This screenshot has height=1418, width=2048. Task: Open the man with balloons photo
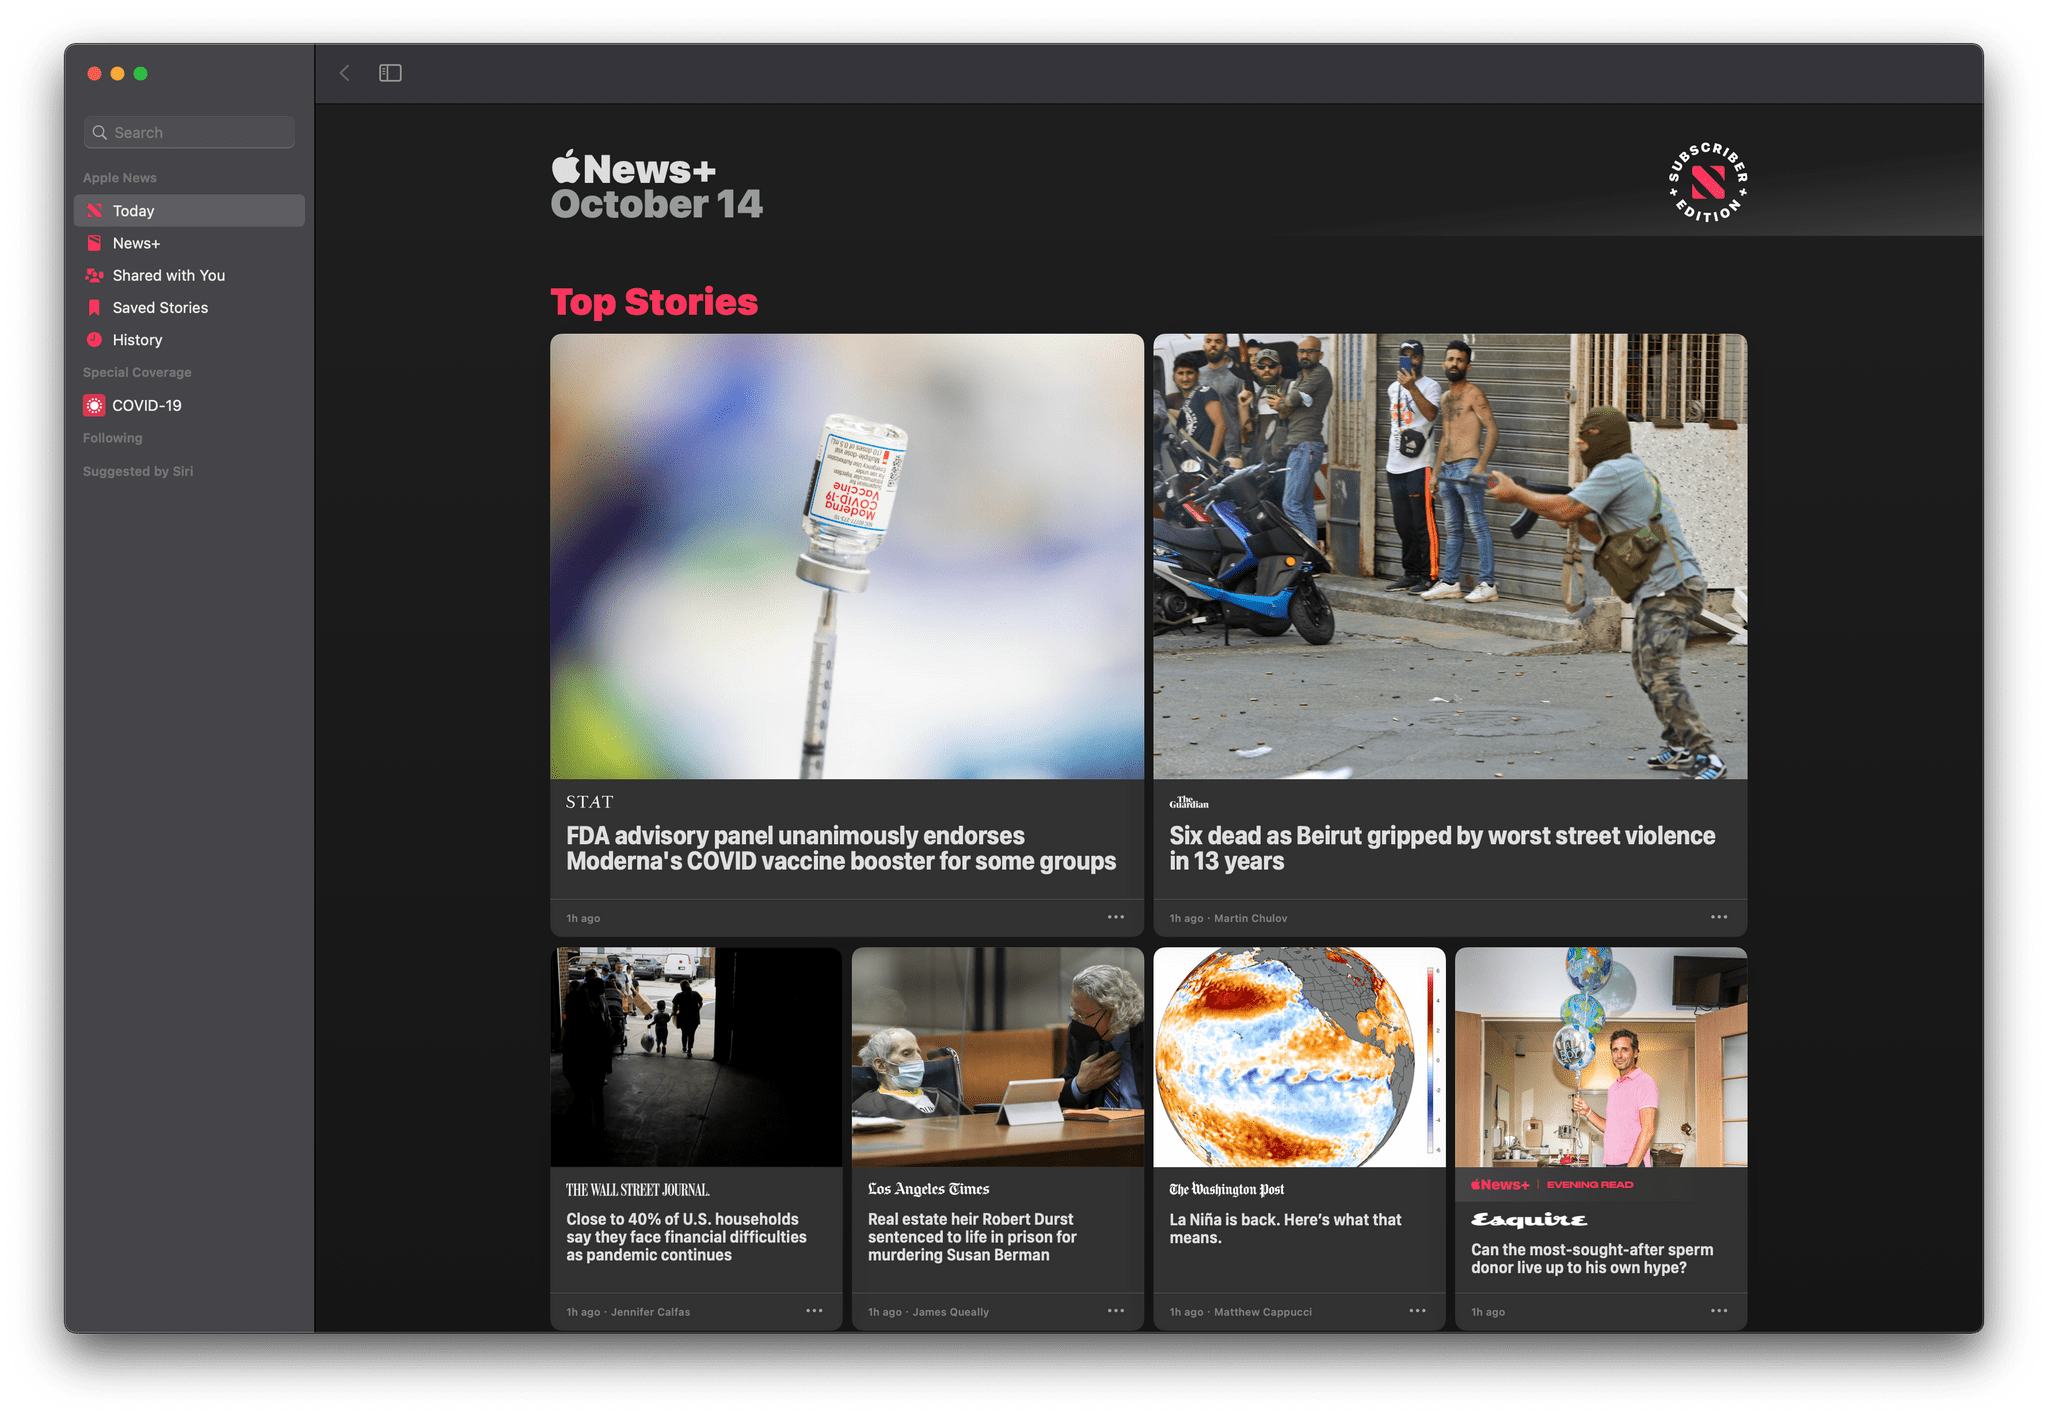[x=1601, y=1057]
